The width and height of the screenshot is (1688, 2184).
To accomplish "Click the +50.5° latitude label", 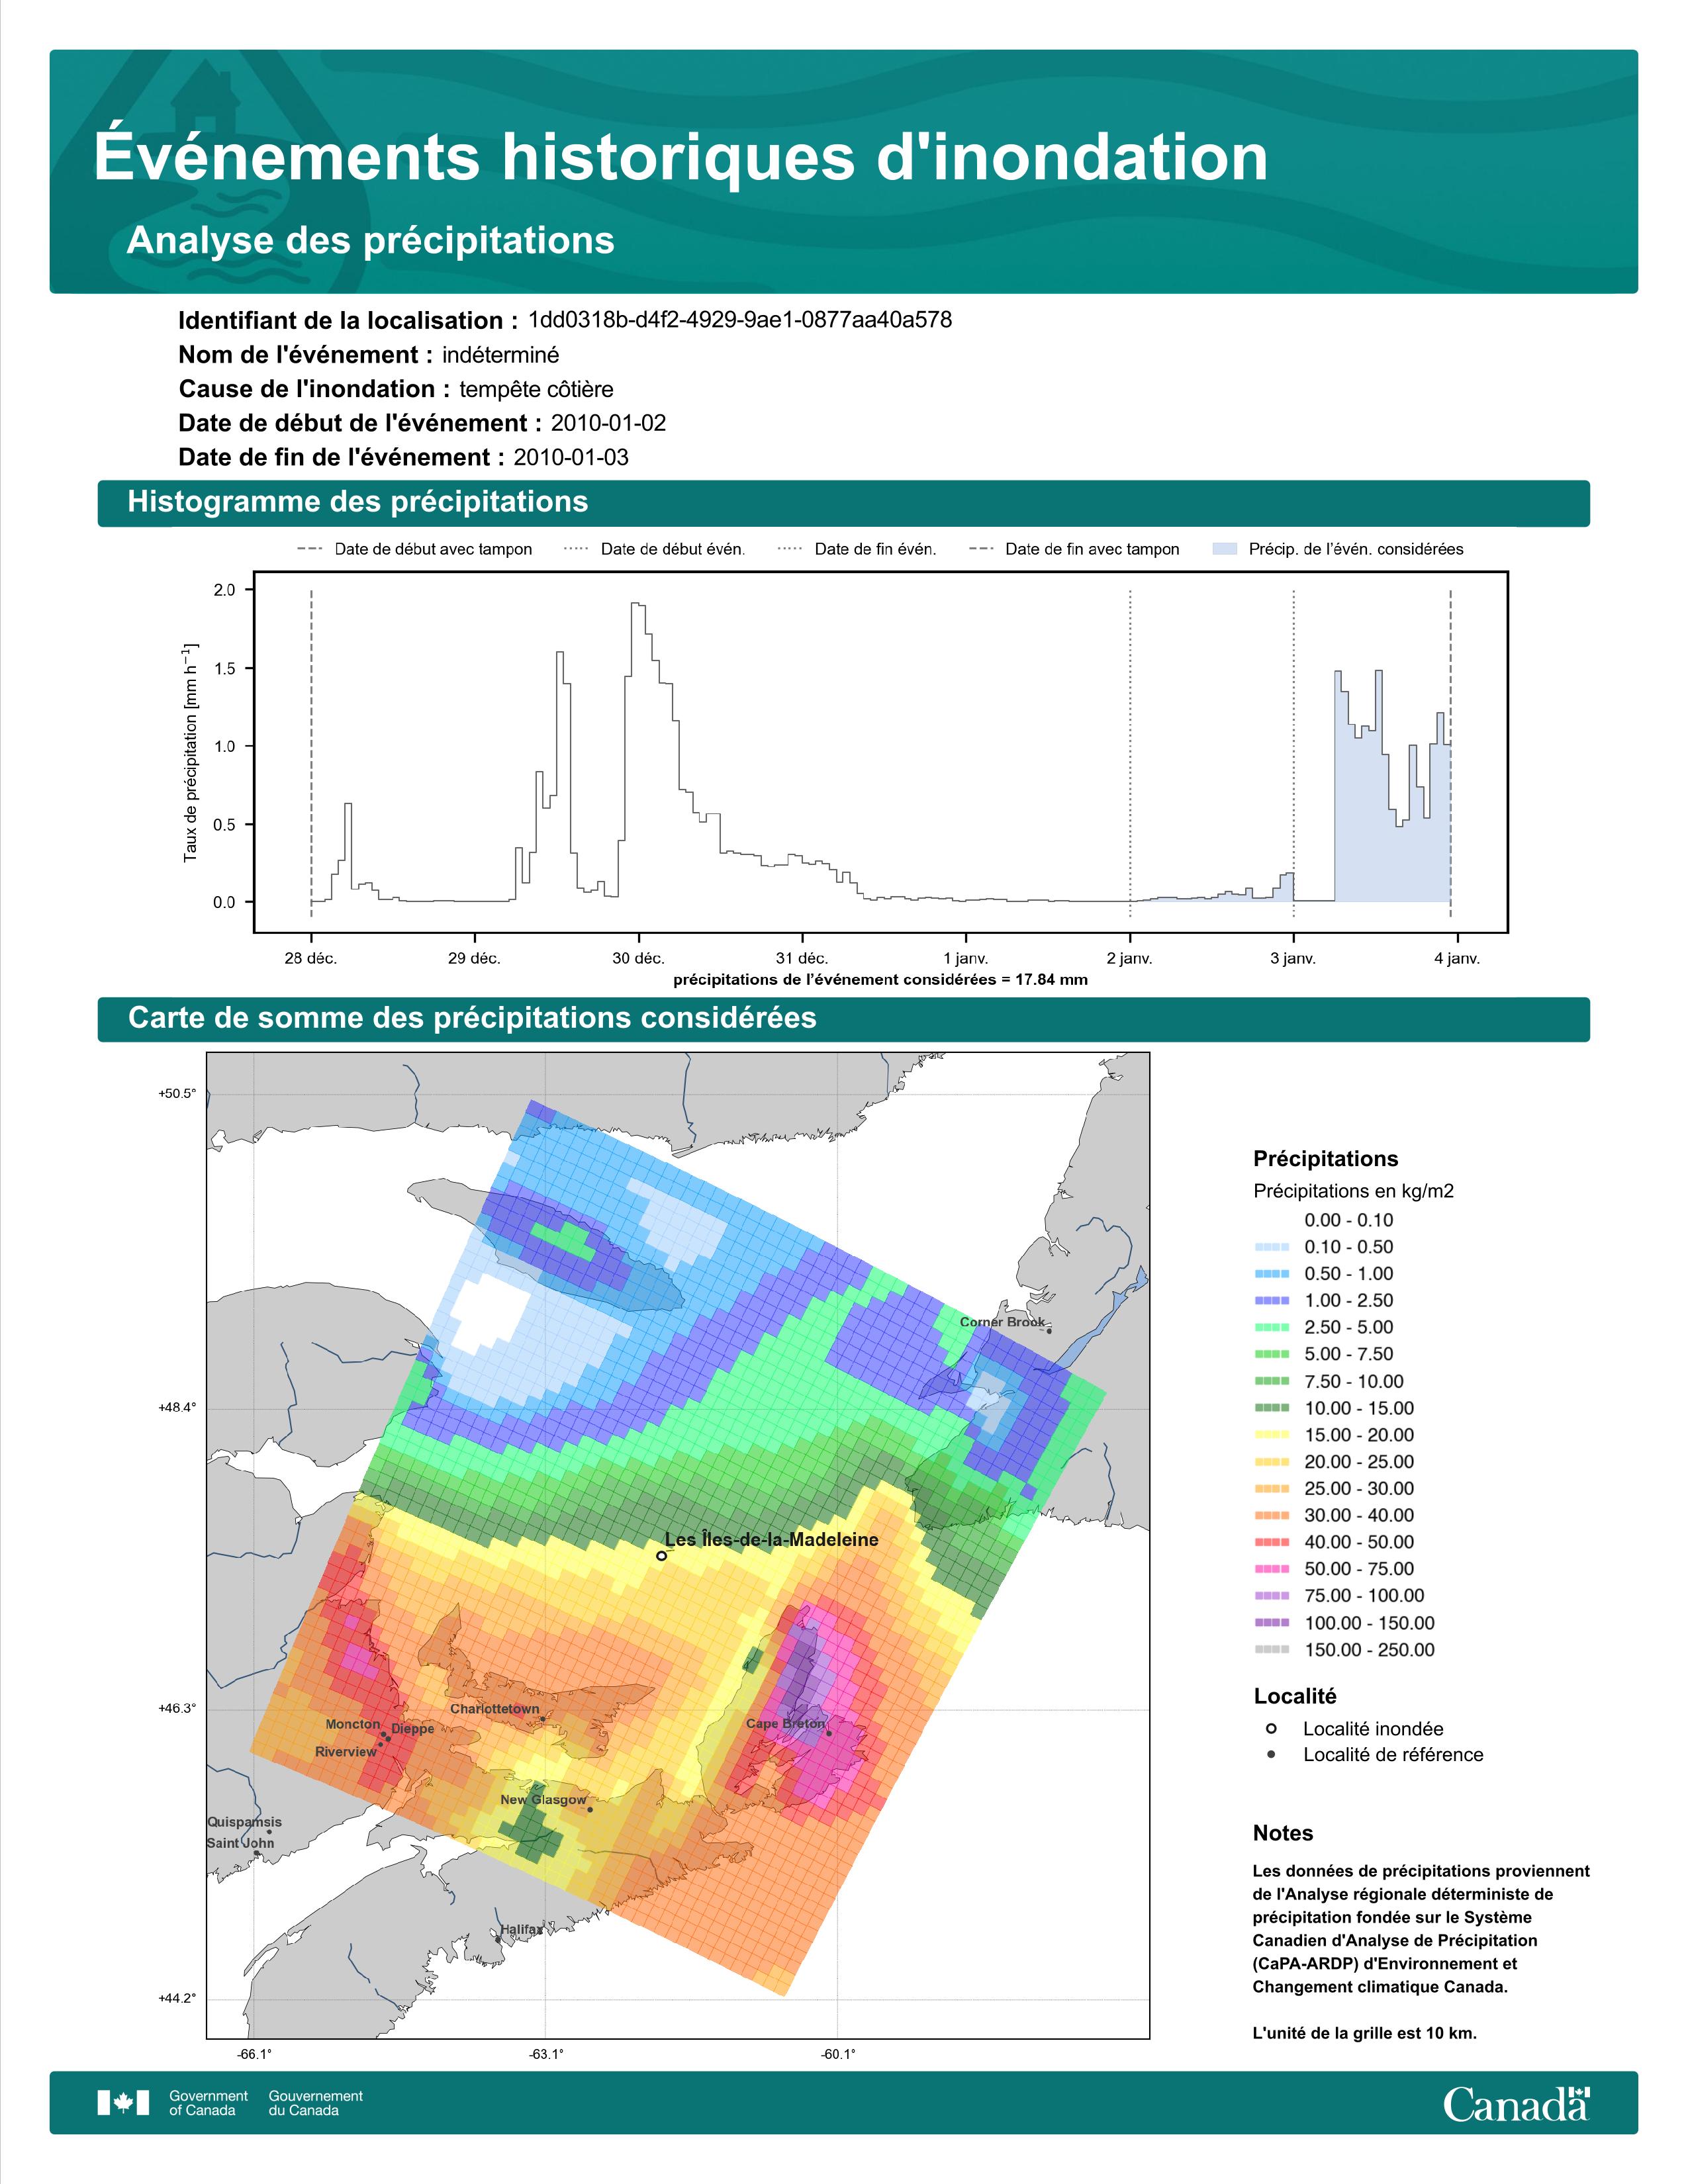I will click(x=177, y=1094).
